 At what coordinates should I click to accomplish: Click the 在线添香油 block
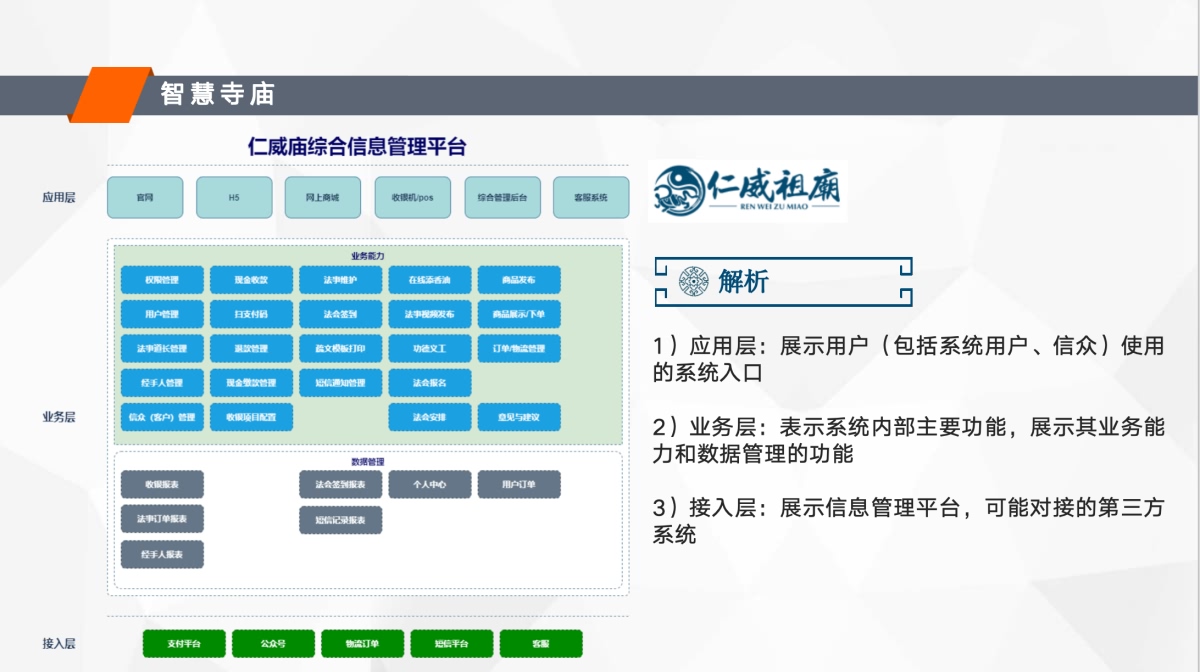(429, 280)
